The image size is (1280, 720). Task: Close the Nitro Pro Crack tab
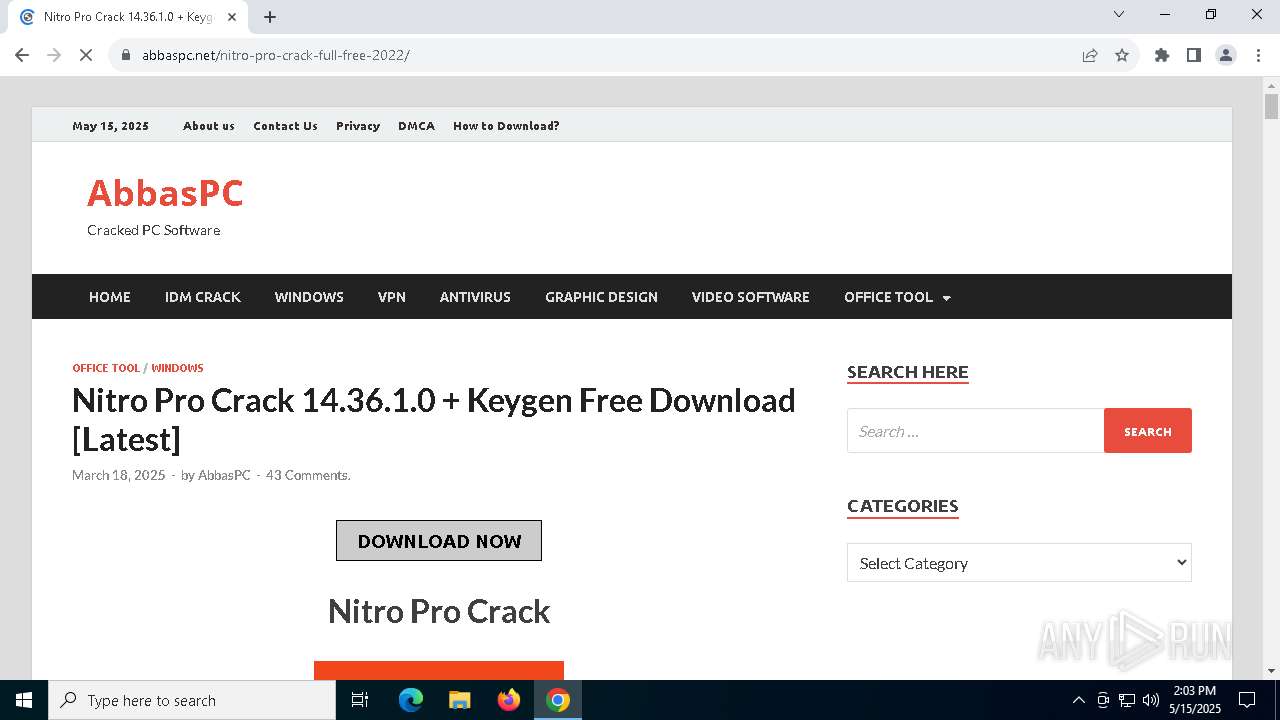point(233,17)
